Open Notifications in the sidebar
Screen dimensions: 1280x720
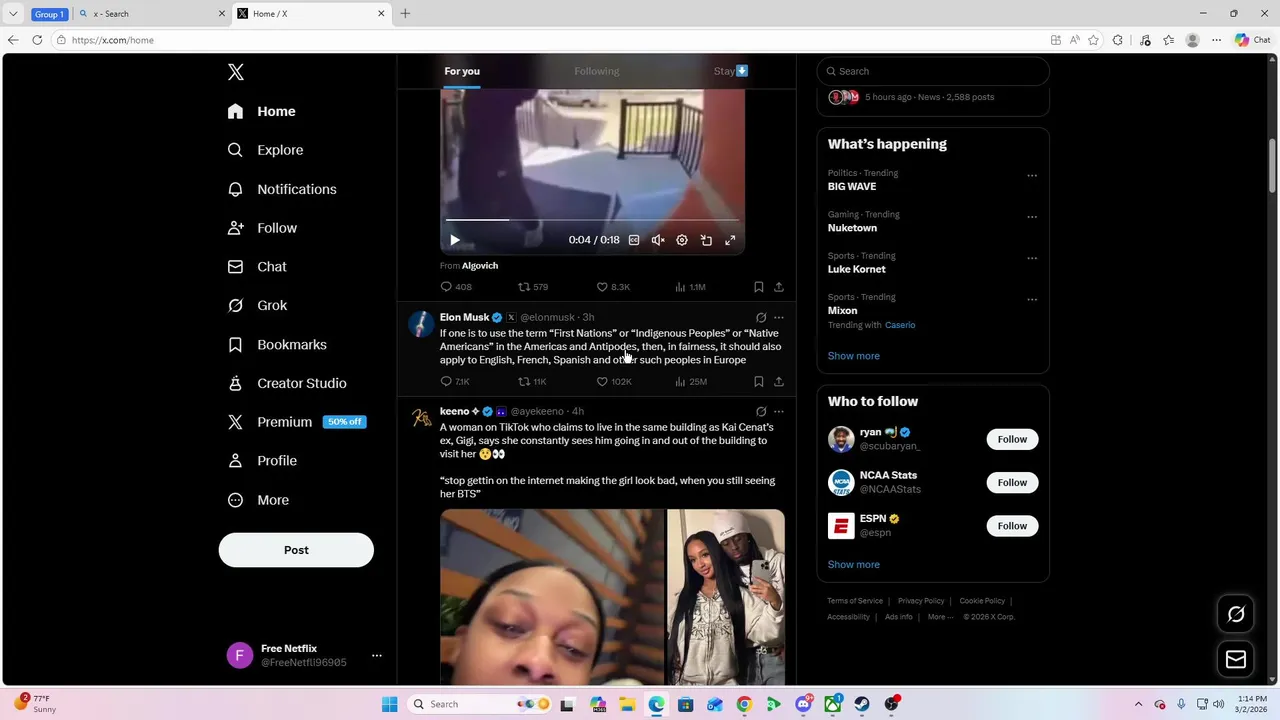click(x=282, y=189)
